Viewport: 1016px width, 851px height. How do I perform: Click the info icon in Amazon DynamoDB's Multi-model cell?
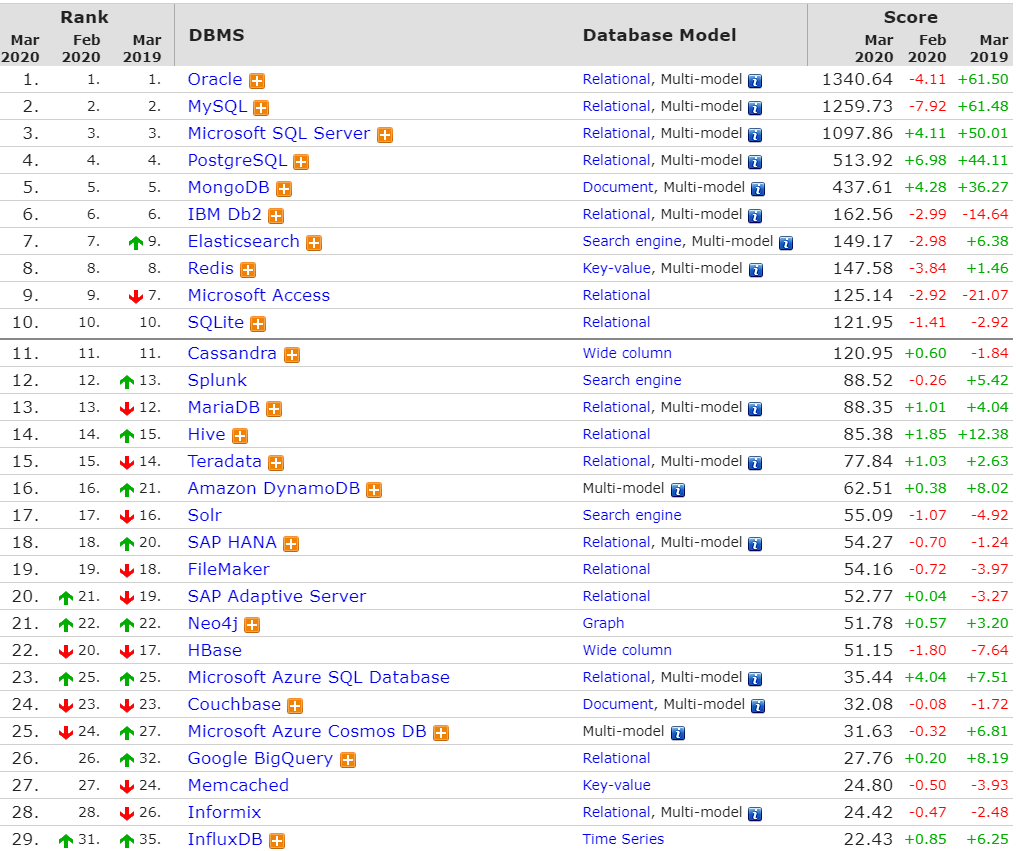pos(678,490)
